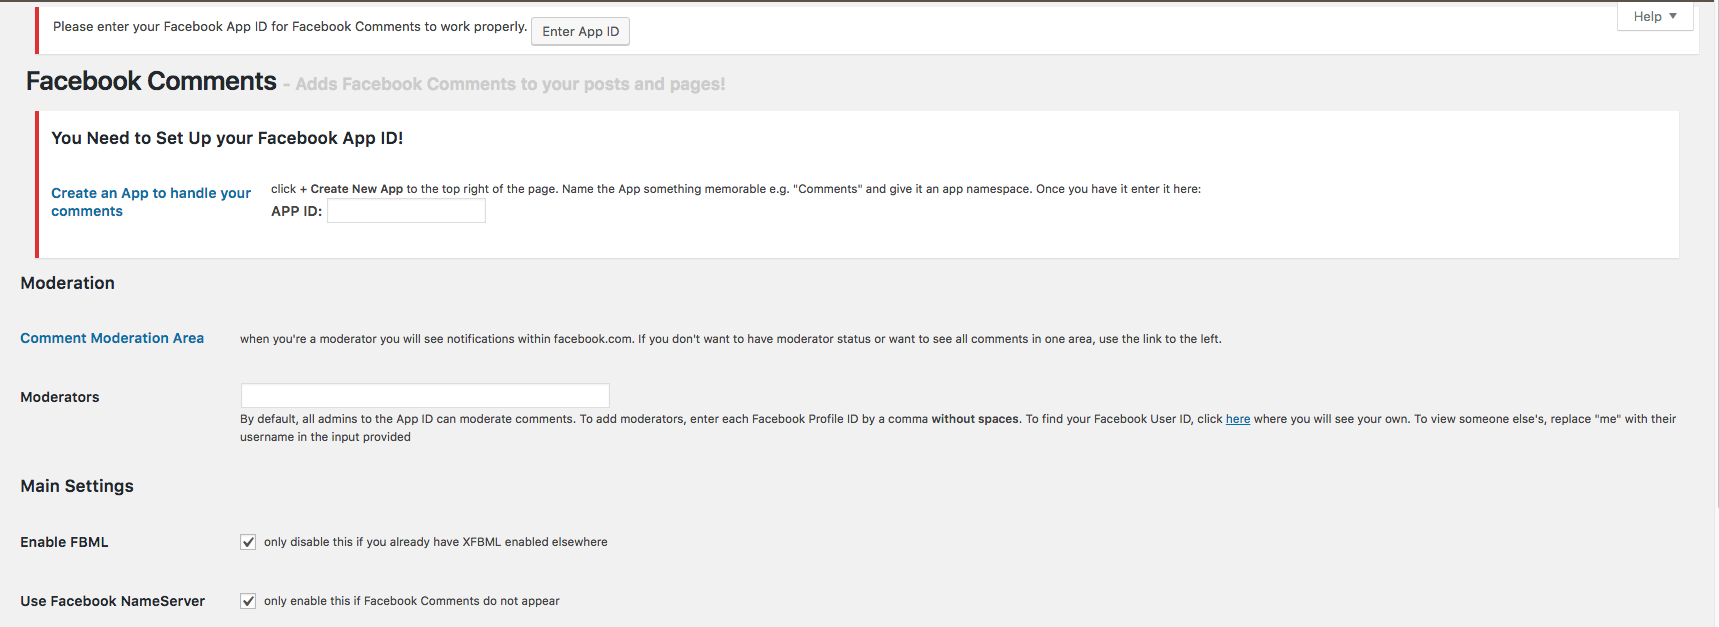Select the Main Settings section heading
Screen dimensions: 1719x627
[77, 486]
